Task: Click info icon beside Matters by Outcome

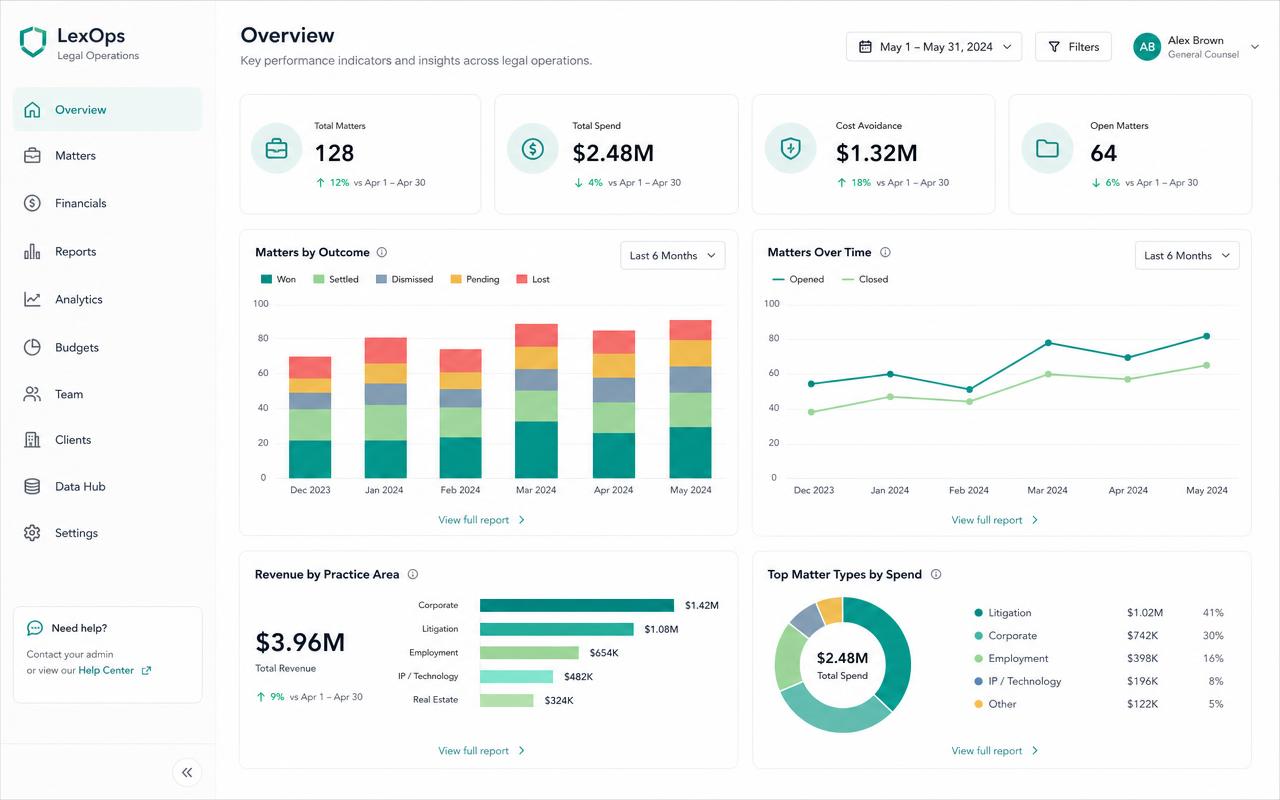Action: click(x=382, y=253)
